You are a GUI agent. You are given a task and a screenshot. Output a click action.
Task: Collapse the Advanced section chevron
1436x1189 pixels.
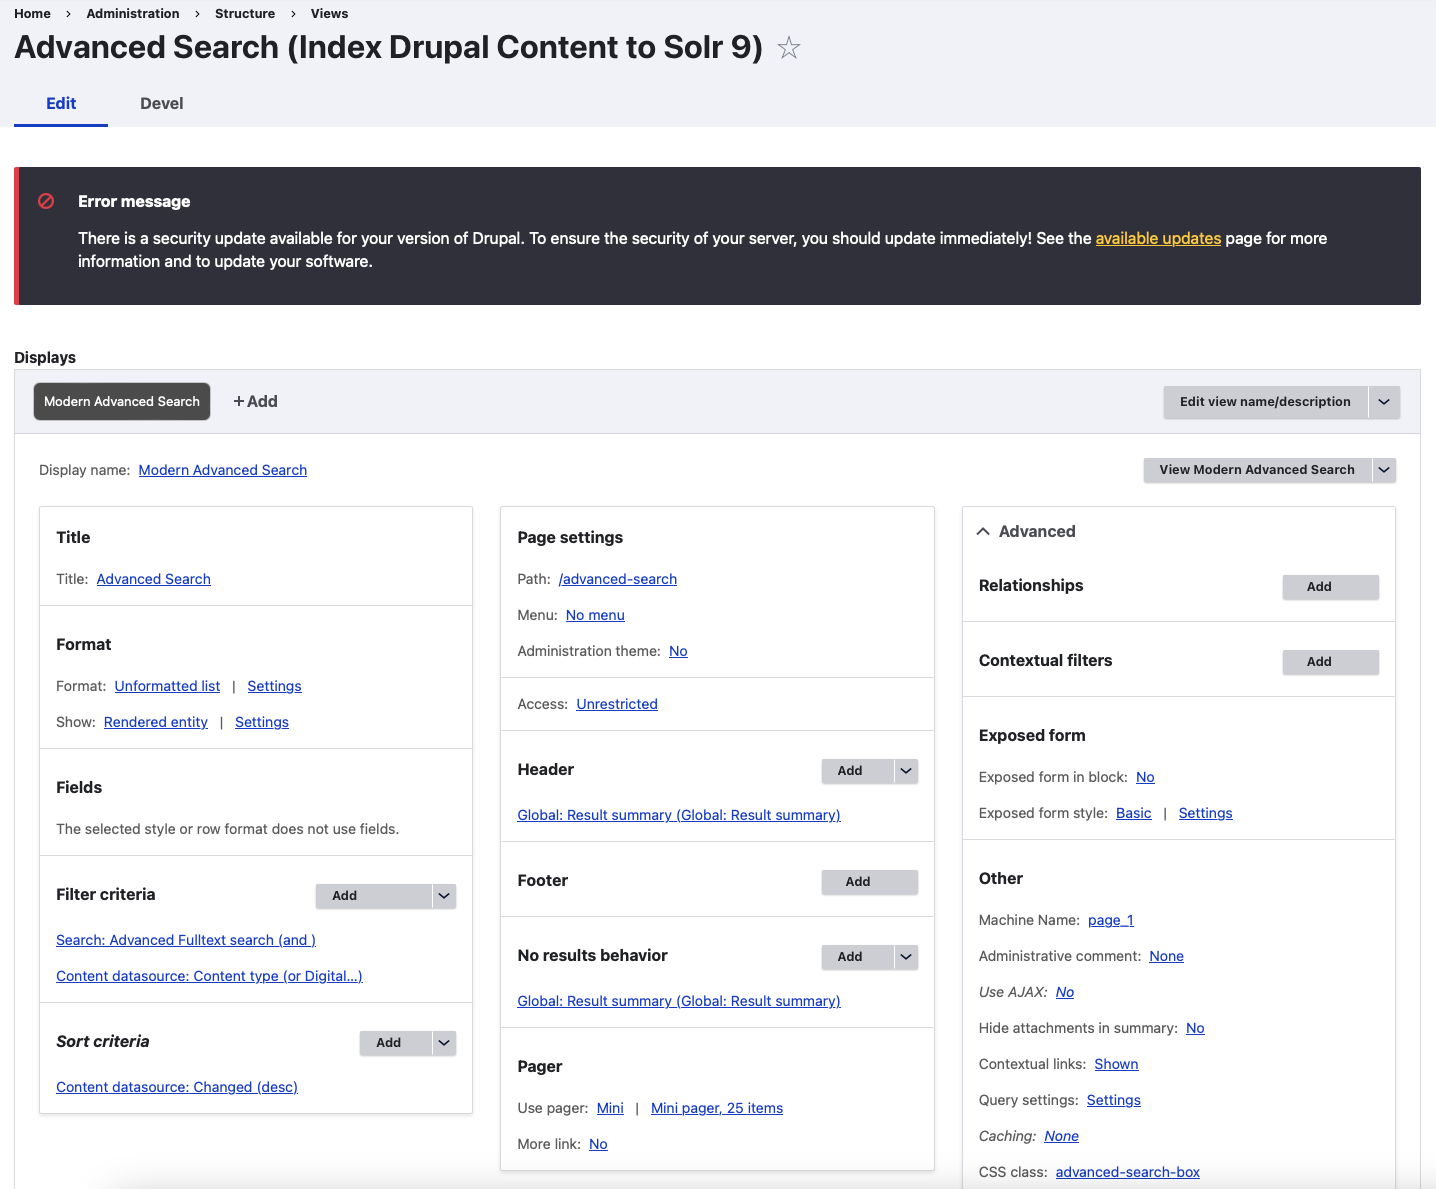click(x=984, y=532)
